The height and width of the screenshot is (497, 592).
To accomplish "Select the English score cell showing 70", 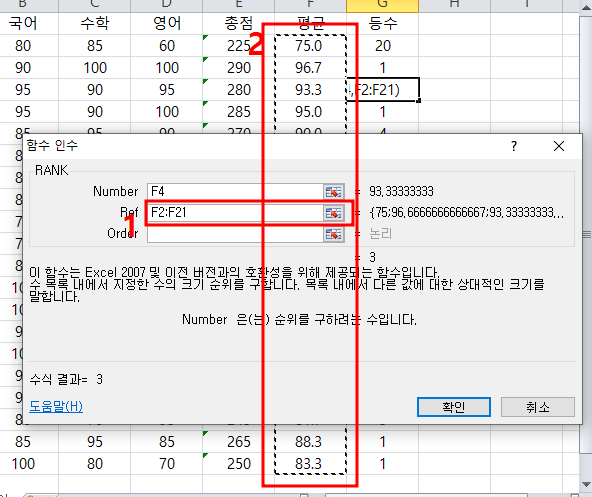I will point(167,463).
